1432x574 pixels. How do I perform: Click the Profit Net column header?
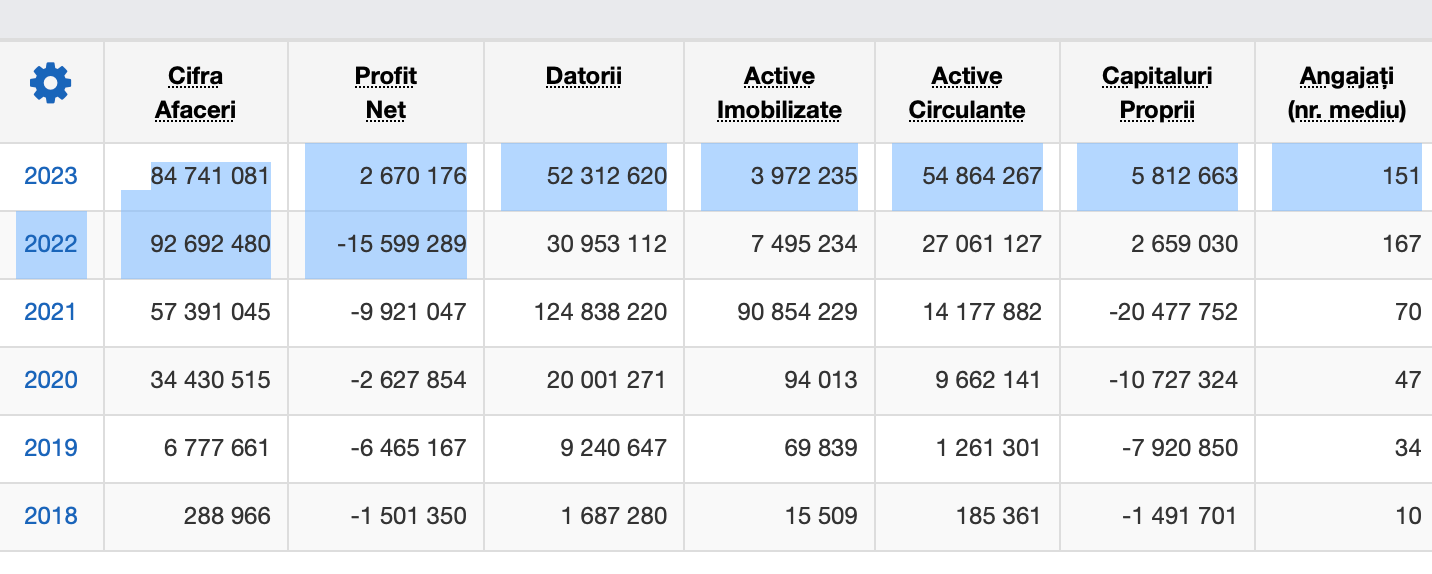pos(385,92)
